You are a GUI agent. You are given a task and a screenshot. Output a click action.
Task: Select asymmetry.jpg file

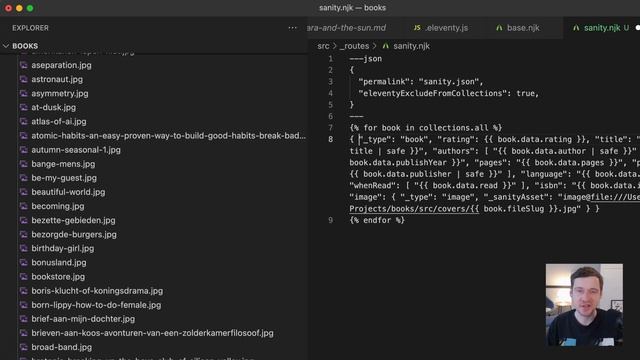point(60,93)
